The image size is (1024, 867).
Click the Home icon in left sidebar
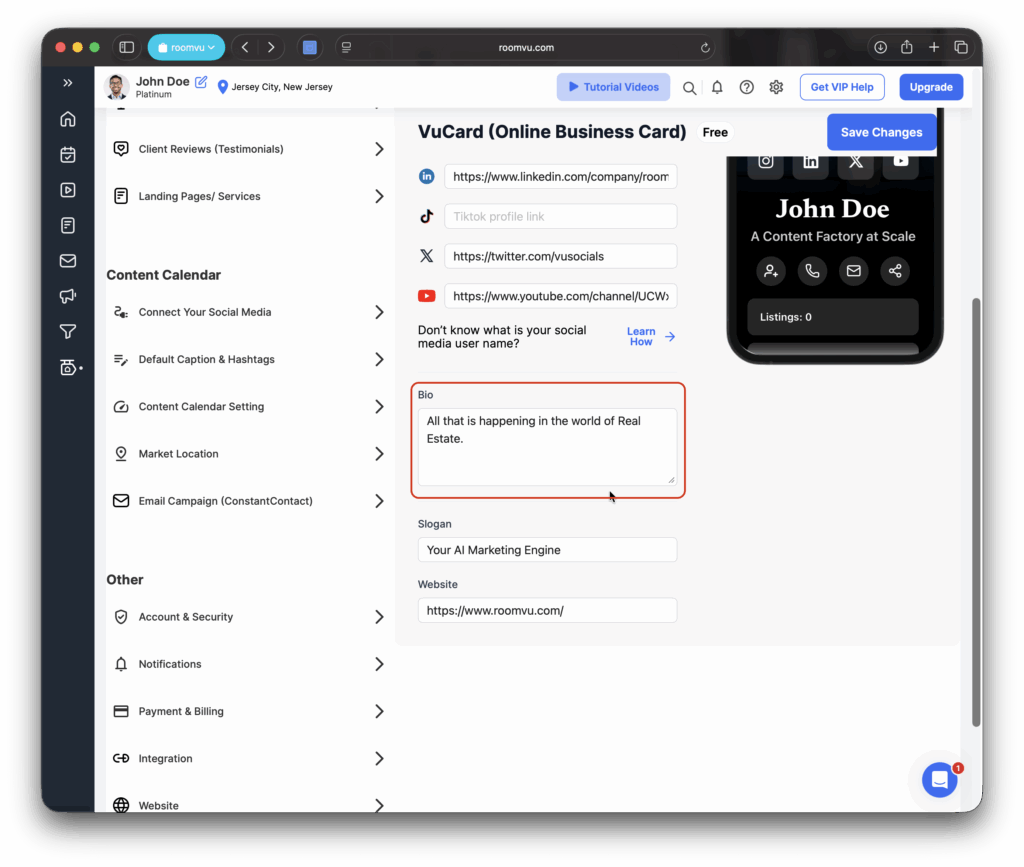(68, 119)
